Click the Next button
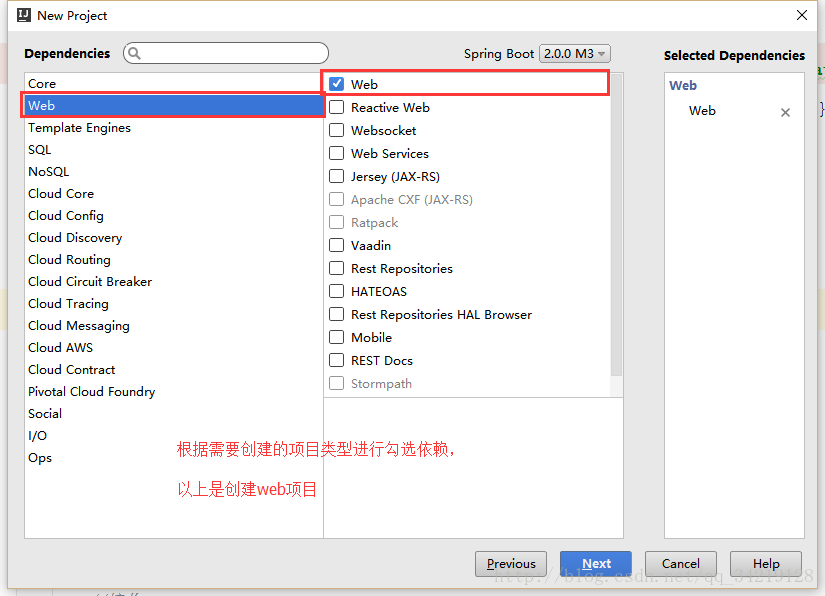This screenshot has height=596, width=825. pyautogui.click(x=595, y=564)
